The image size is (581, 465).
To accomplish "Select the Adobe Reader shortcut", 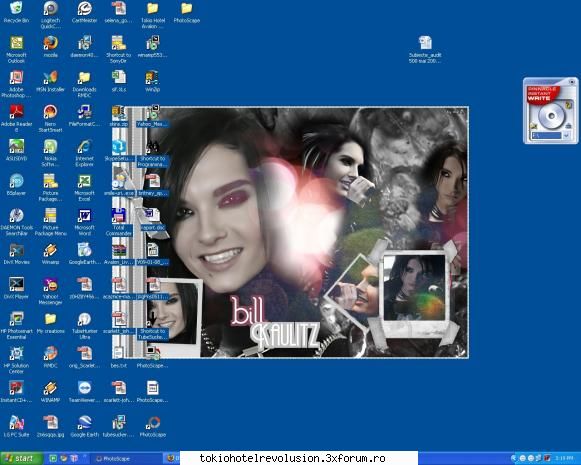I will tap(16, 119).
